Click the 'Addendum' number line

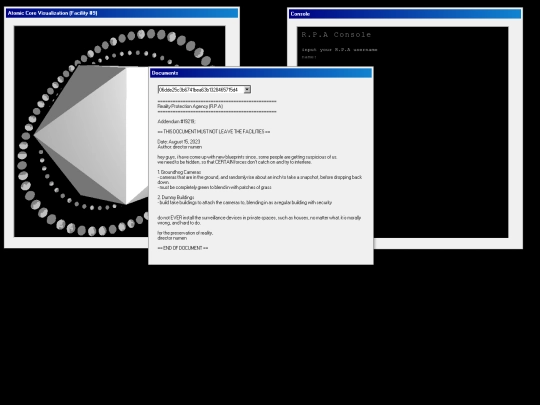pos(176,122)
